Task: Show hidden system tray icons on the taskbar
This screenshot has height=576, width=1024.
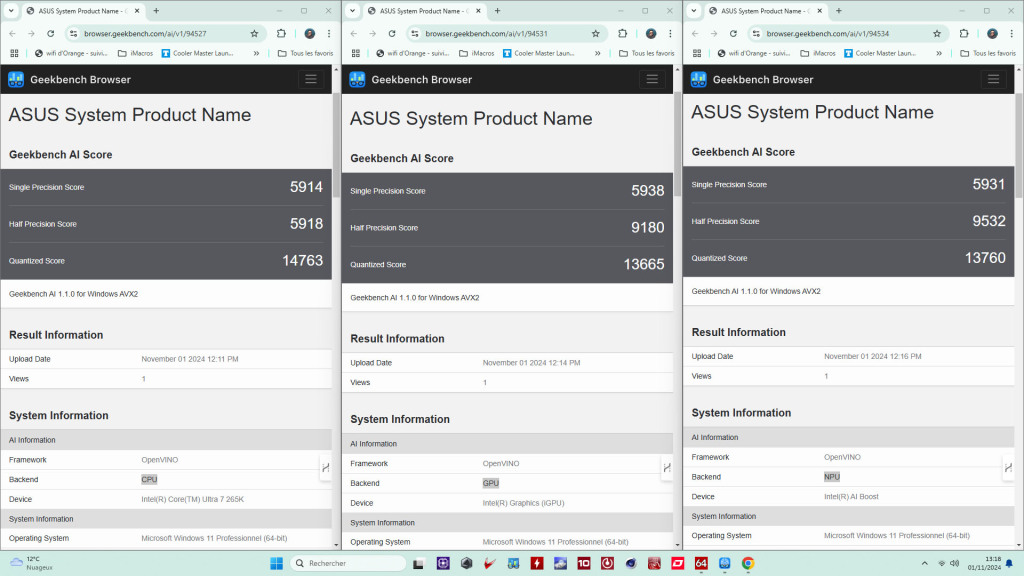Action: tap(925, 563)
